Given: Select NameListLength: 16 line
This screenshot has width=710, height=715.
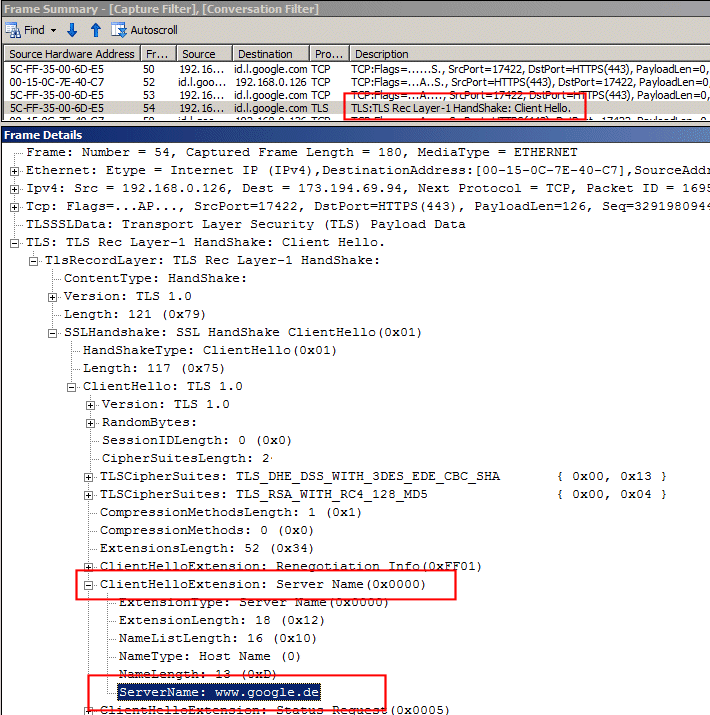Looking at the screenshot, I should tap(218, 638).
